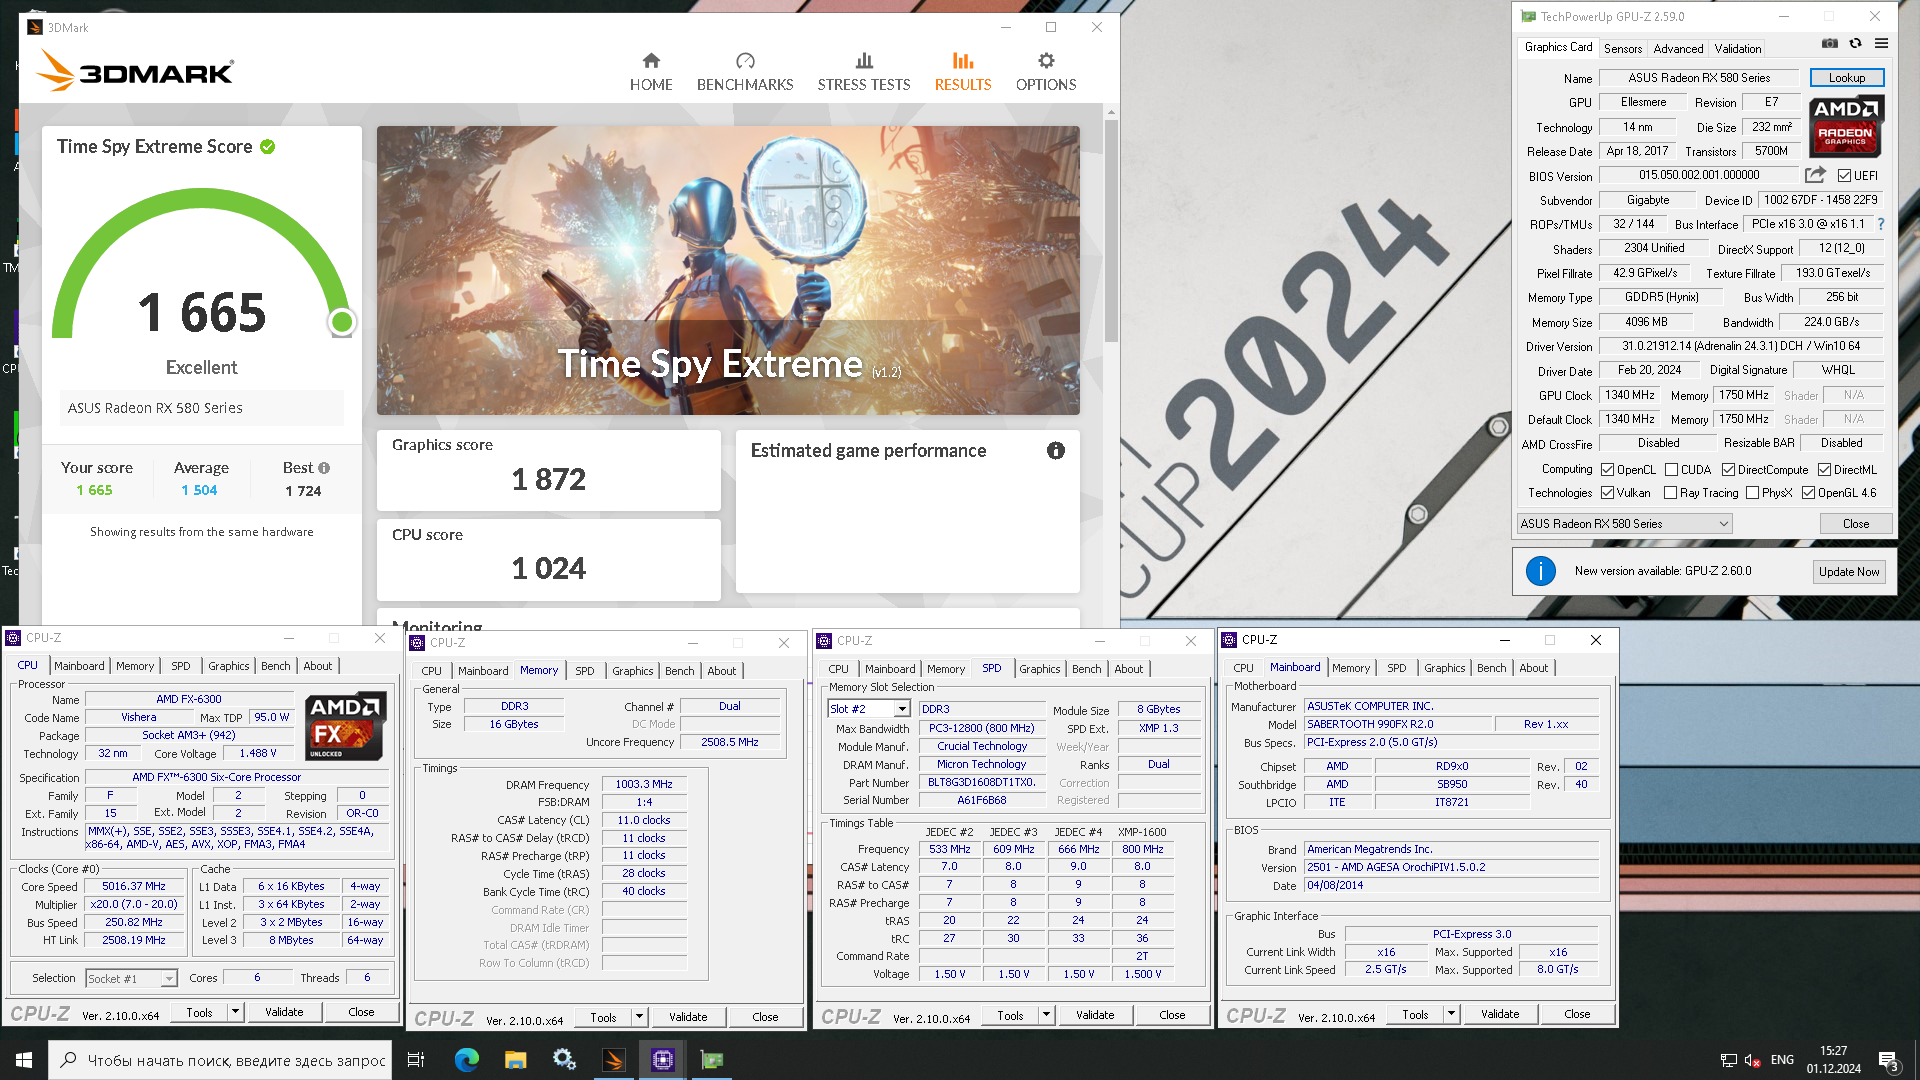Switch to the Advanced tab in GPU-Z

click(x=1678, y=48)
